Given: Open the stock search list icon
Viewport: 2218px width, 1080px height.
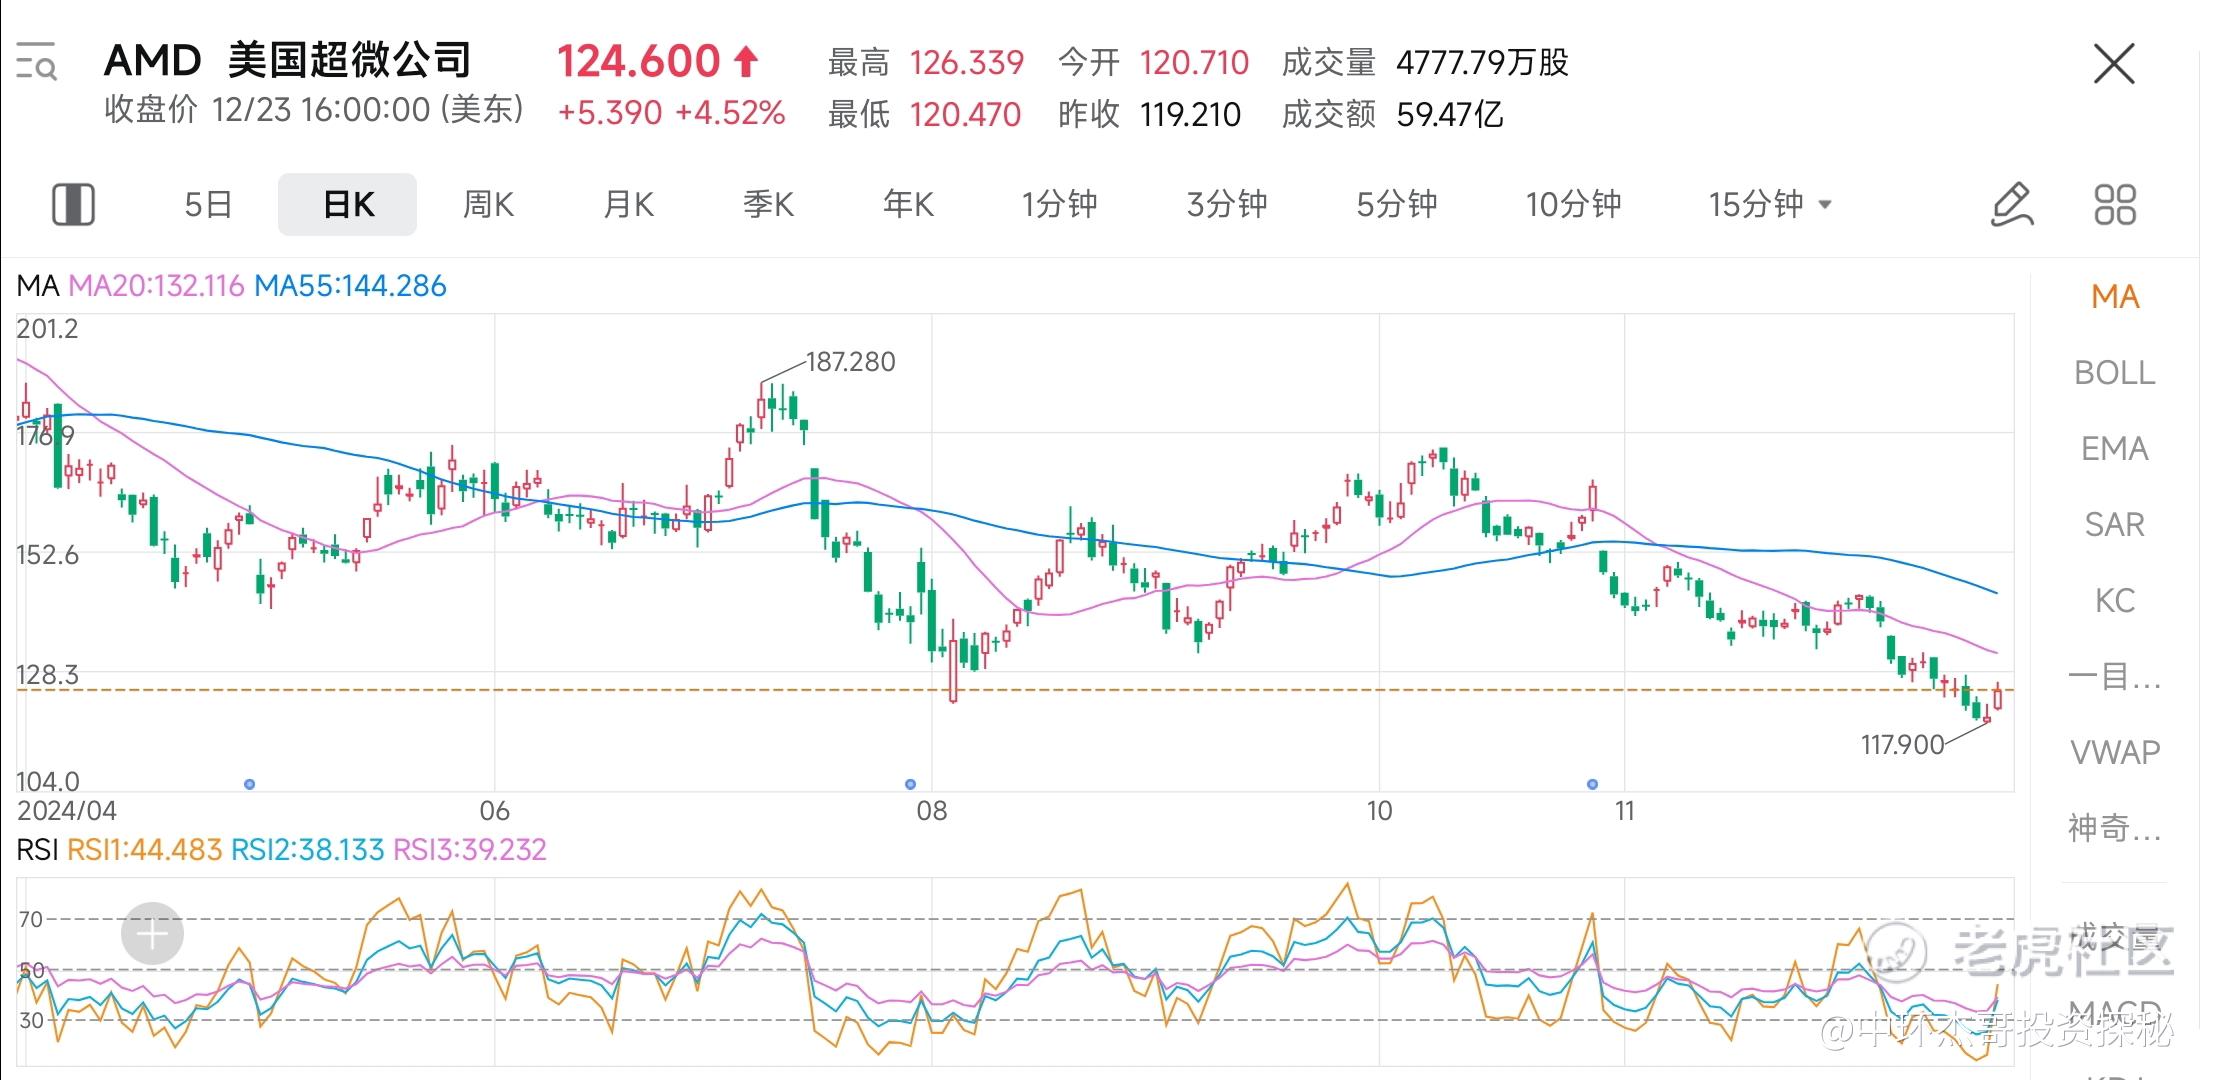Looking at the screenshot, I should tap(37, 61).
